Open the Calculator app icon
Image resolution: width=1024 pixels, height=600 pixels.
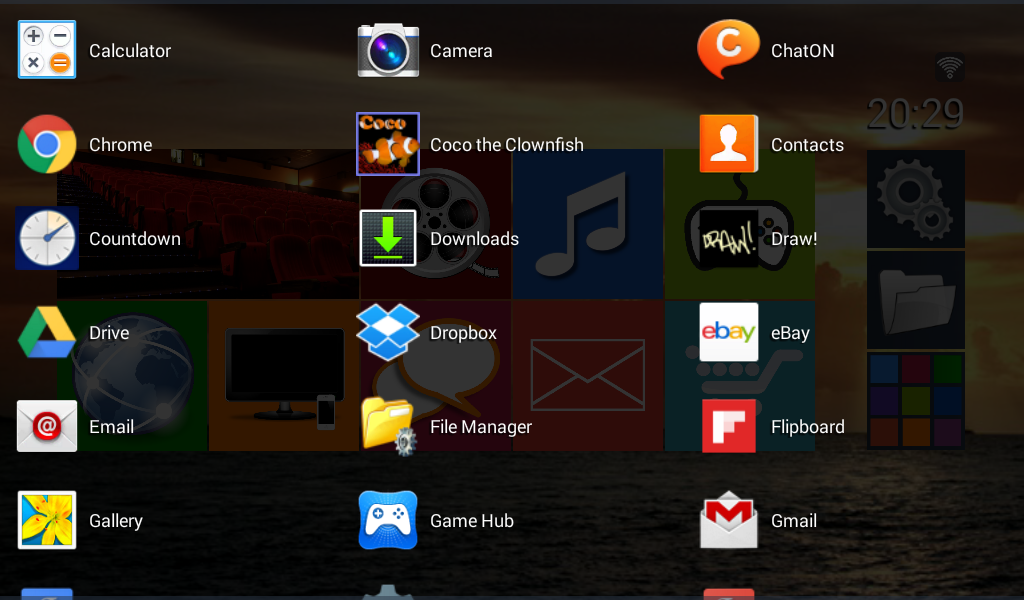coord(47,50)
